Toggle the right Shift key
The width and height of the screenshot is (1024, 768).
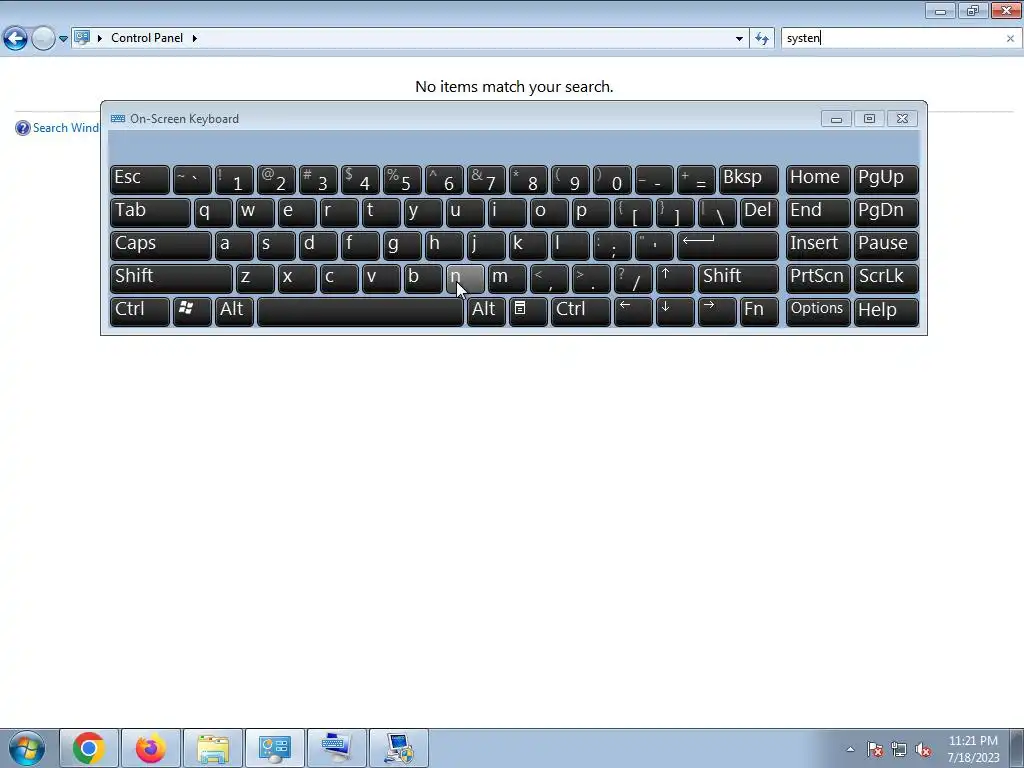pos(738,278)
